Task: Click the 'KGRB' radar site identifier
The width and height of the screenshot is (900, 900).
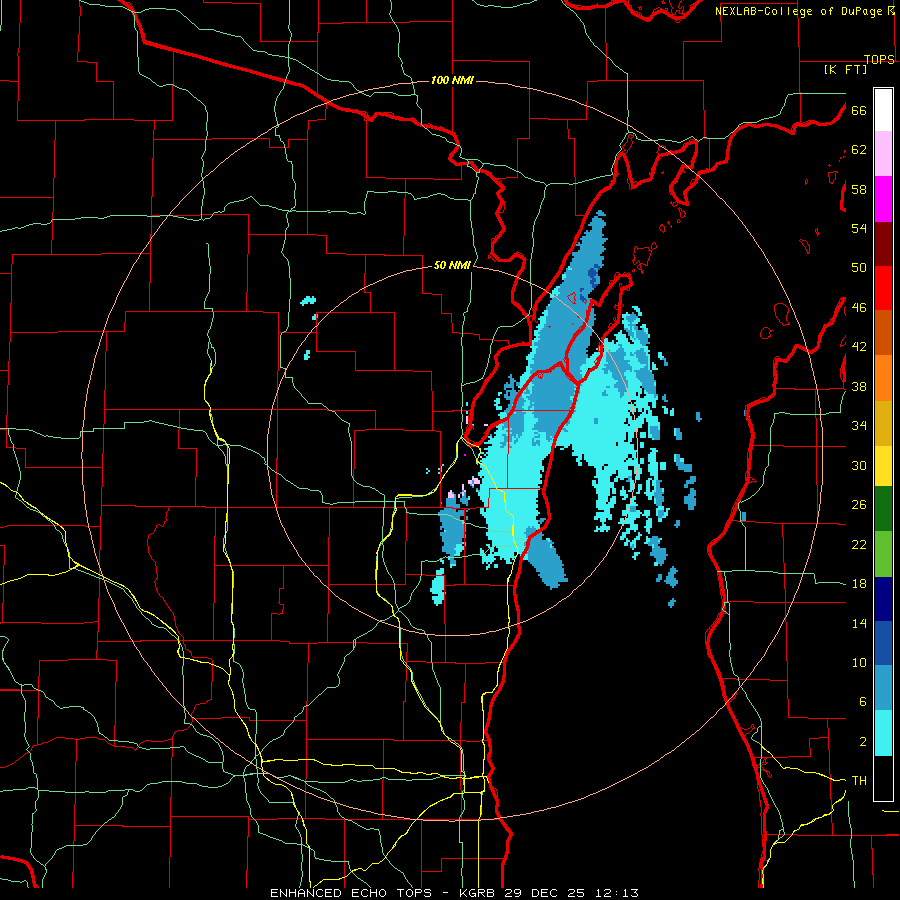Action: (478, 893)
